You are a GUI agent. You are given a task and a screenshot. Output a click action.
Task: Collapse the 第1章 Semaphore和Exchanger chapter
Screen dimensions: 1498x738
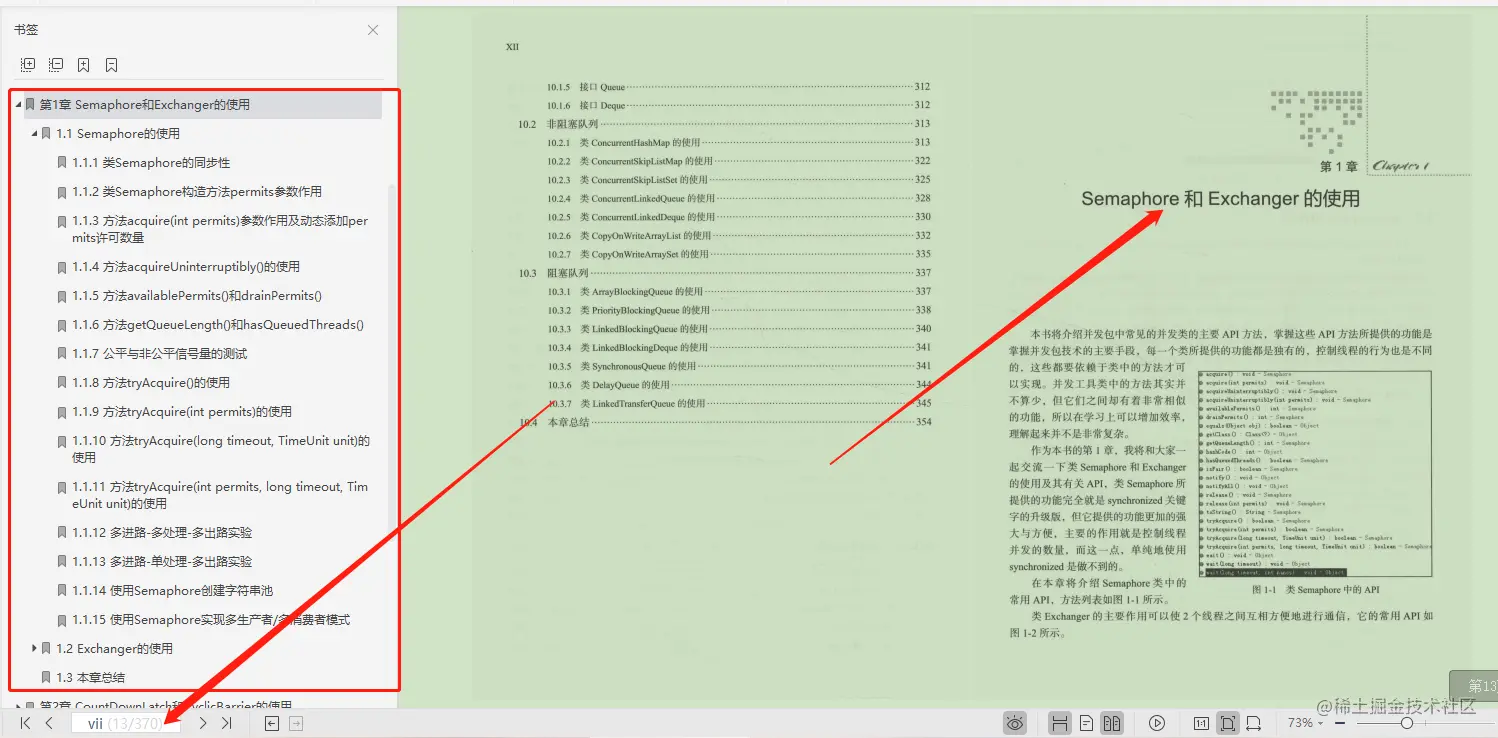click(18, 105)
